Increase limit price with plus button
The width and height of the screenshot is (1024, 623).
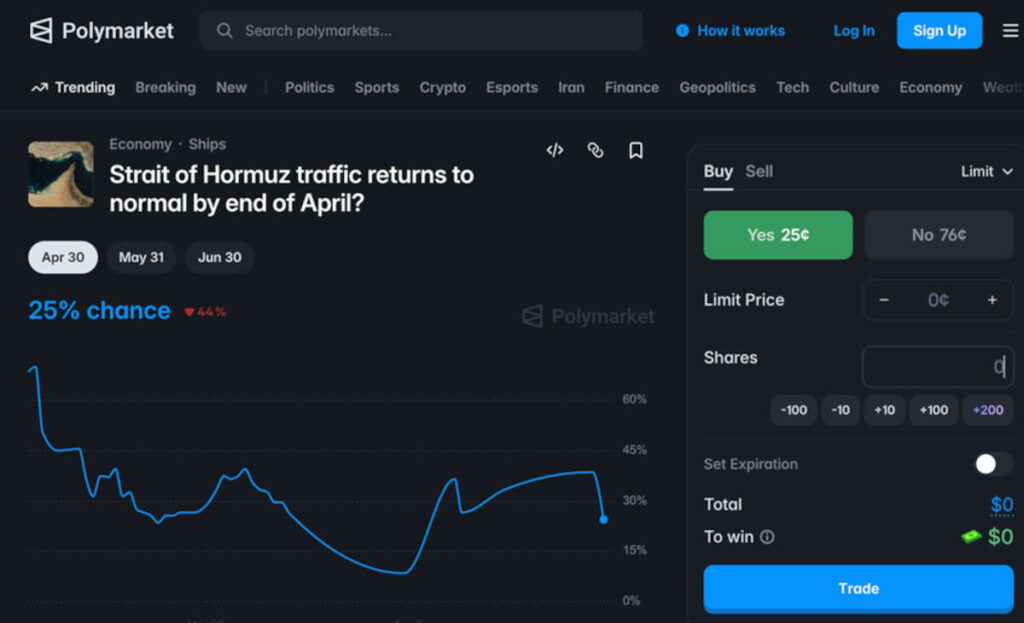coord(992,300)
